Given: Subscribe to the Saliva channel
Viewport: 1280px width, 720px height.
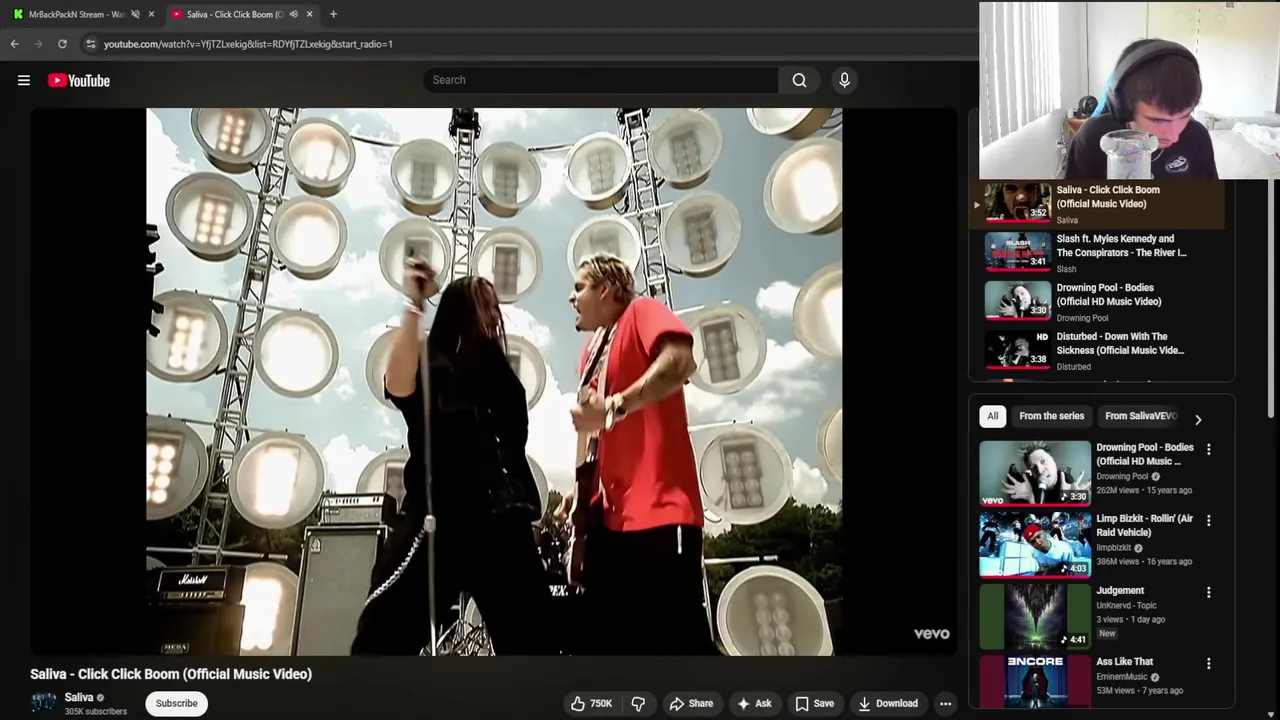Looking at the screenshot, I should pyautogui.click(x=176, y=703).
